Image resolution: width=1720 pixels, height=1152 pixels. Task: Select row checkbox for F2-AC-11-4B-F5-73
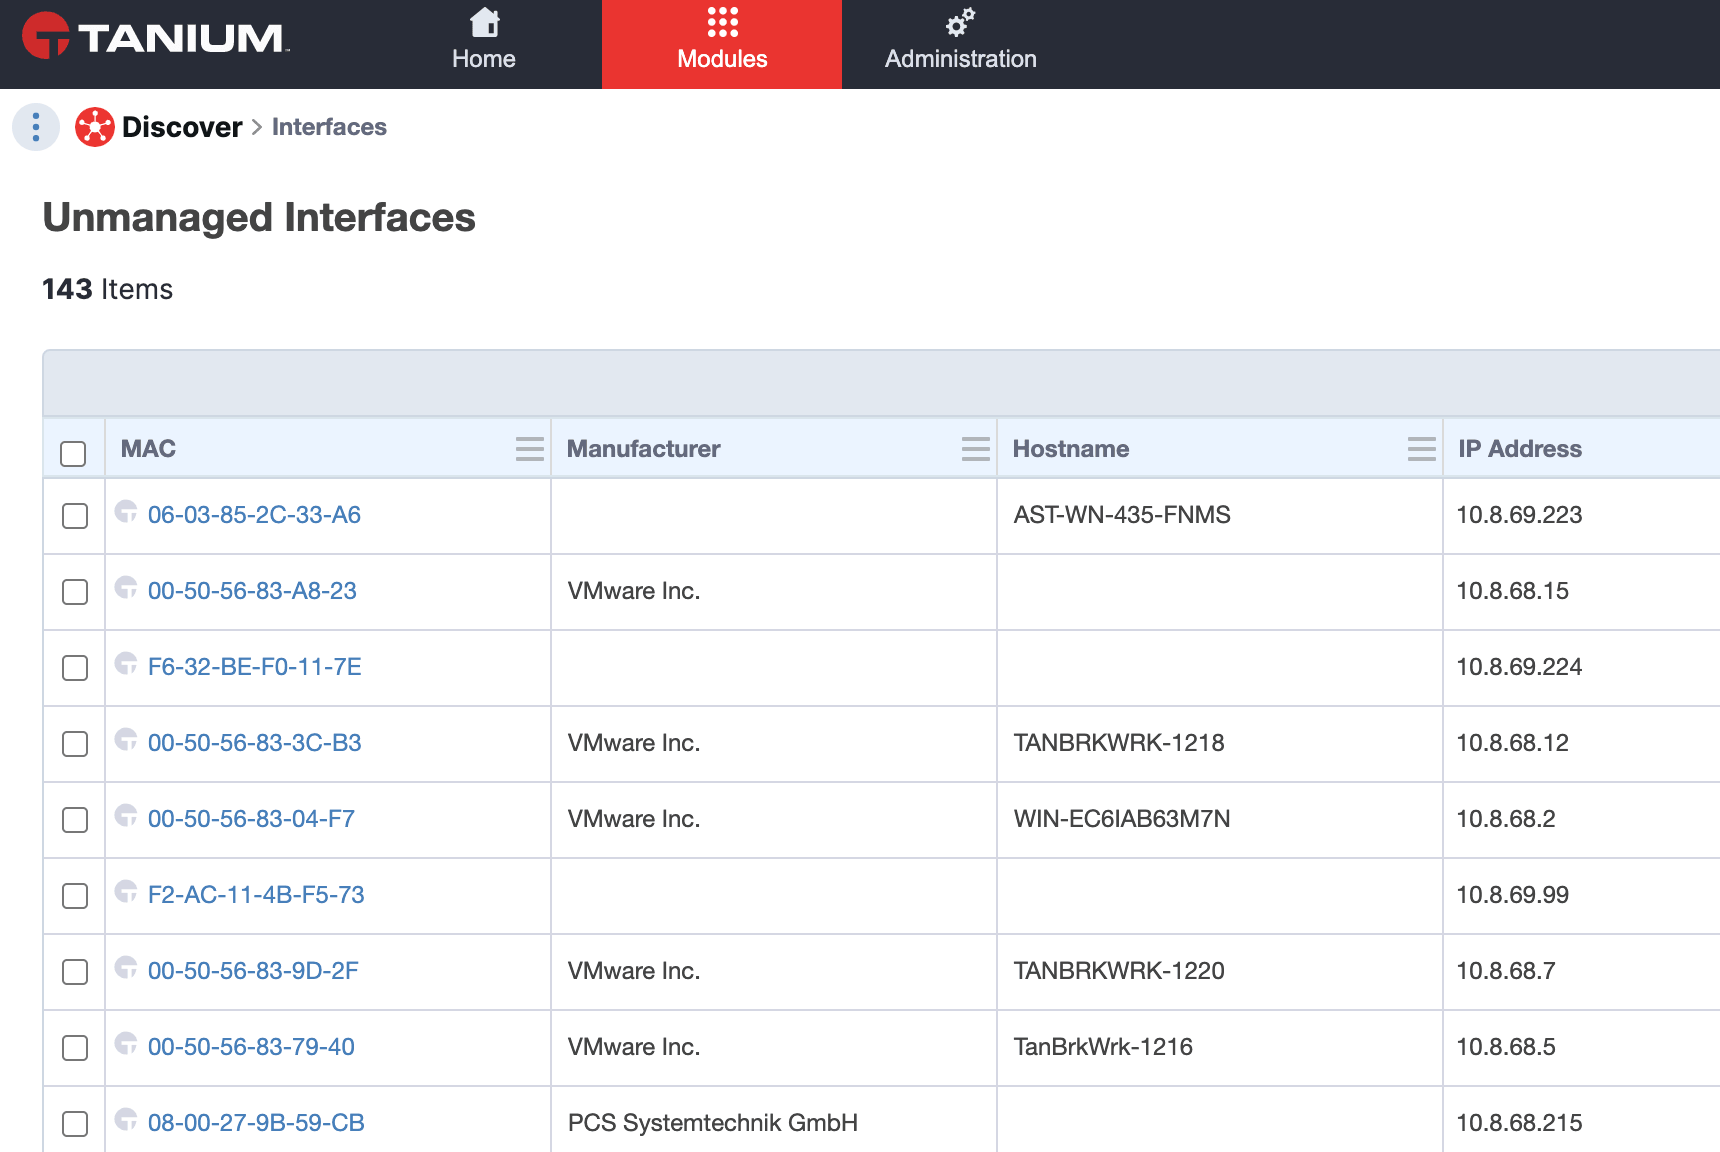coord(75,896)
